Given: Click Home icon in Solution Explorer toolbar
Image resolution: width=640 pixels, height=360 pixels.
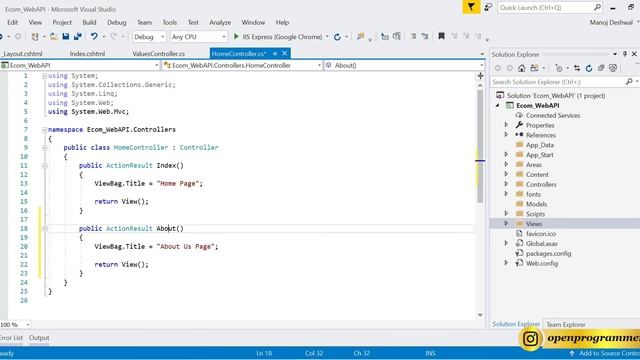Looking at the screenshot, I should pos(522,68).
